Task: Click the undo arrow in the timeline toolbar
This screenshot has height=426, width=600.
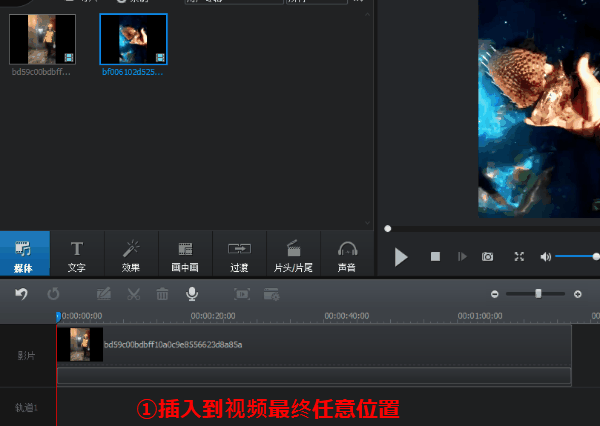Action: 21,294
